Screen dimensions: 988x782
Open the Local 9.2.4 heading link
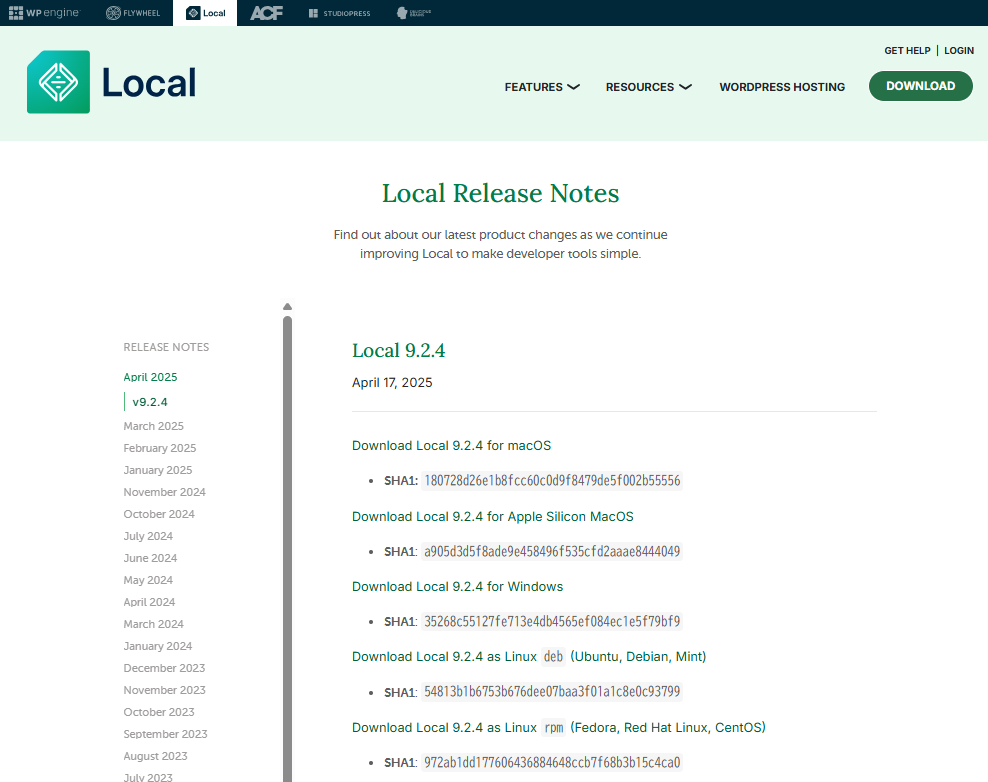pos(398,350)
